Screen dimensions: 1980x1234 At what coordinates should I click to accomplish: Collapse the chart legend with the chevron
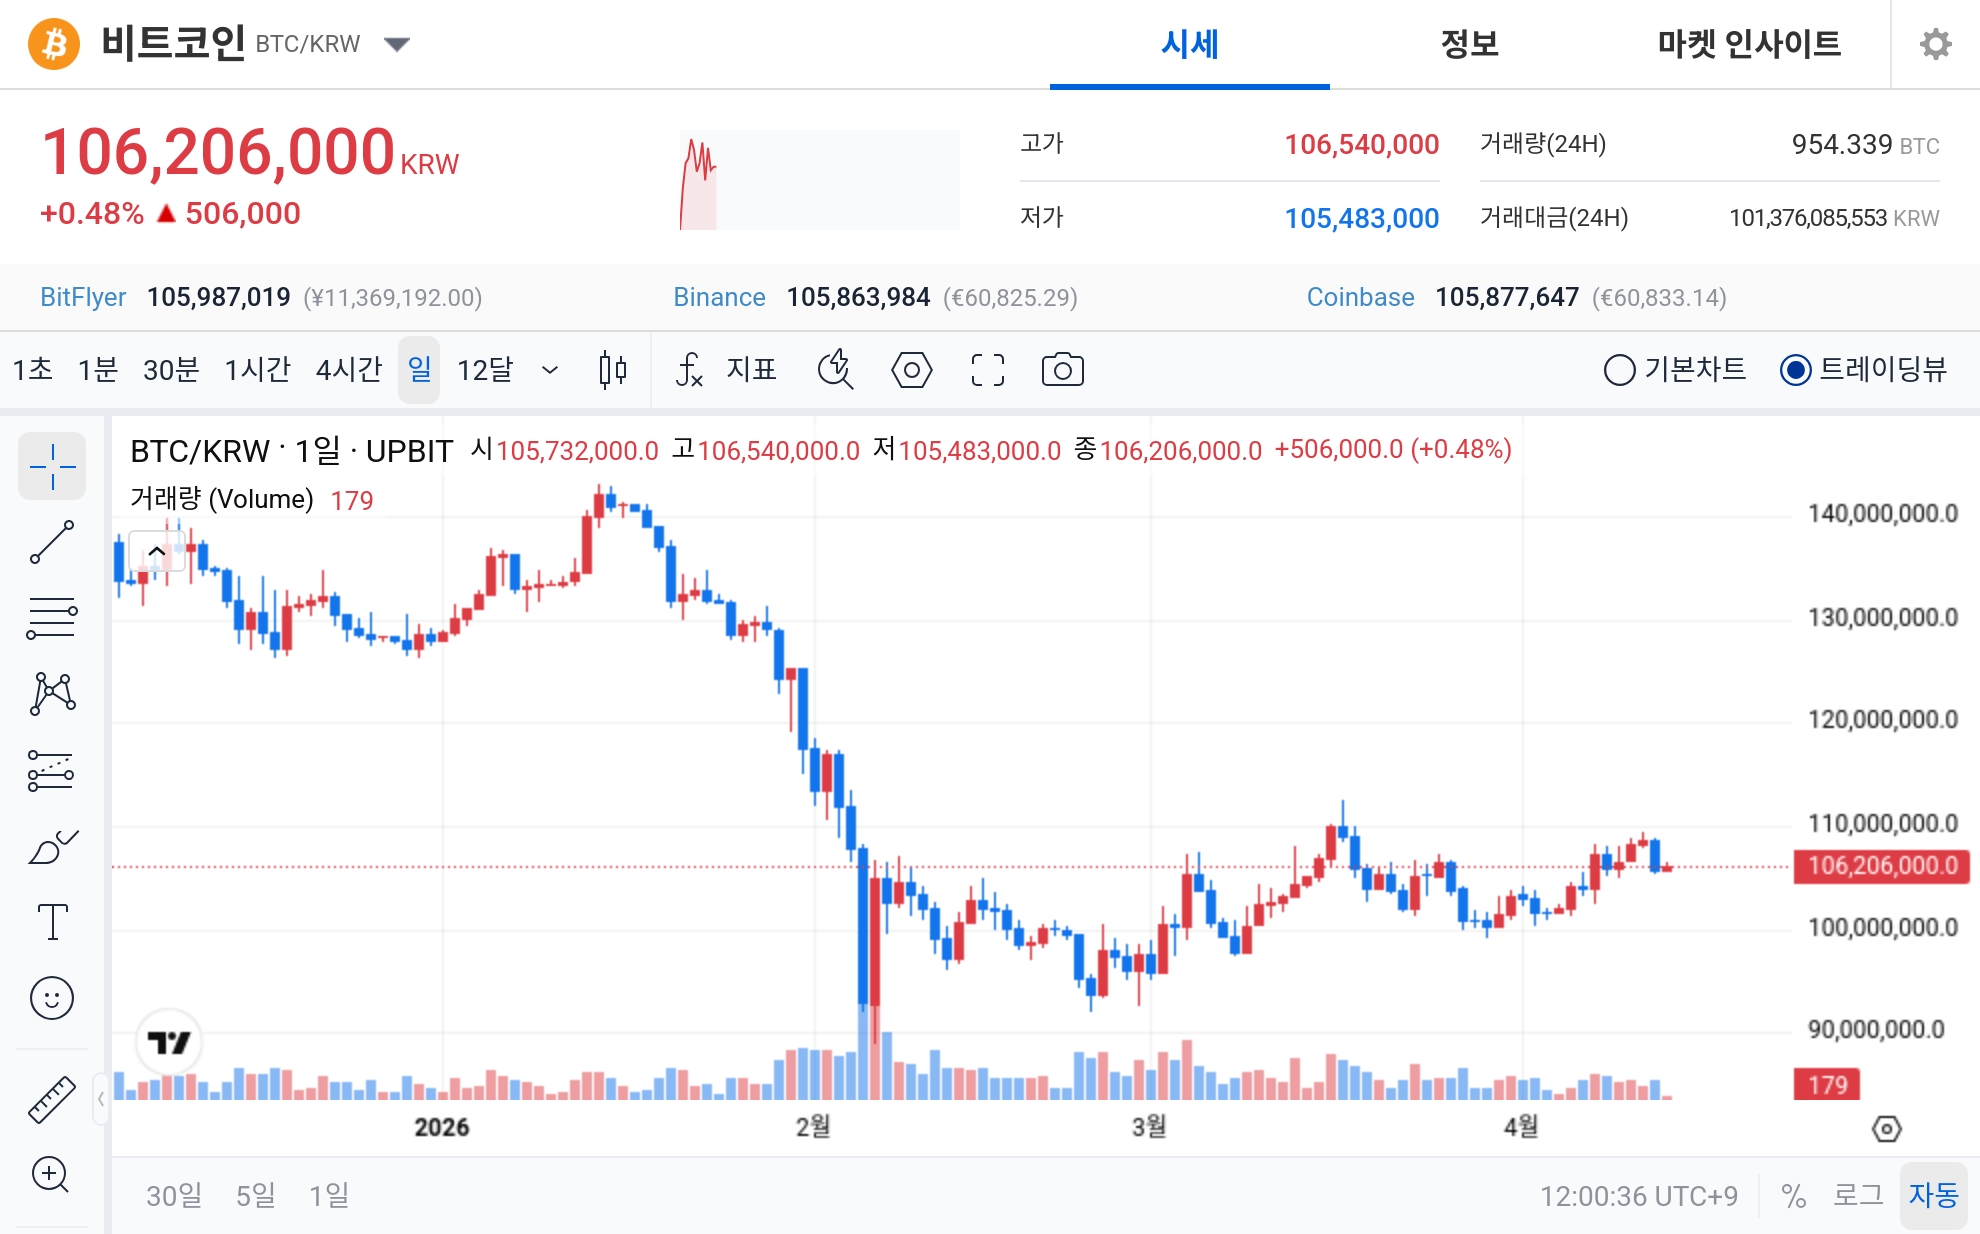(156, 550)
